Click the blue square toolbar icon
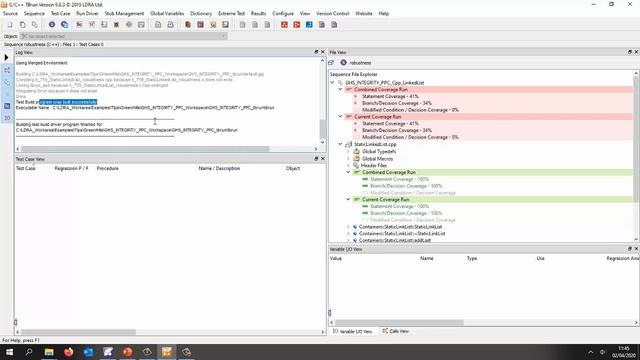Viewport: 640px width, 360px height. 309,24
